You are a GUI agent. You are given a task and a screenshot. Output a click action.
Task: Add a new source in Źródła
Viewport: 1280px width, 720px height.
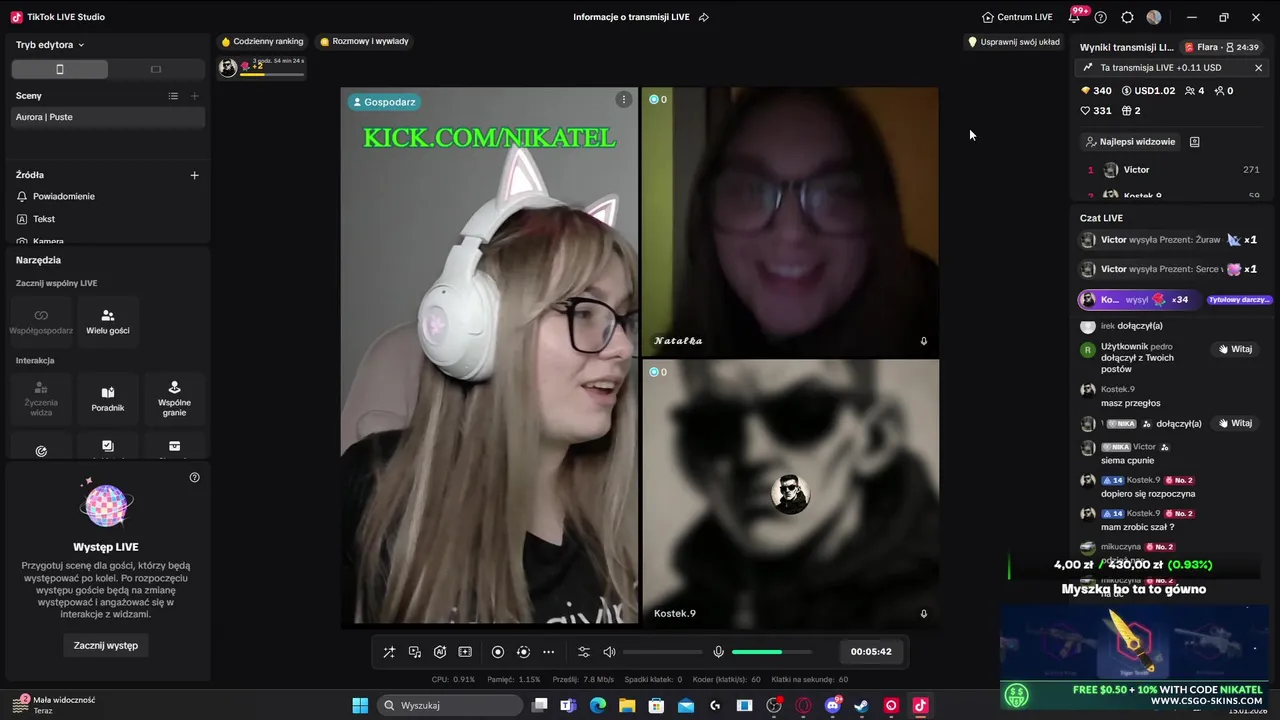[x=195, y=175]
